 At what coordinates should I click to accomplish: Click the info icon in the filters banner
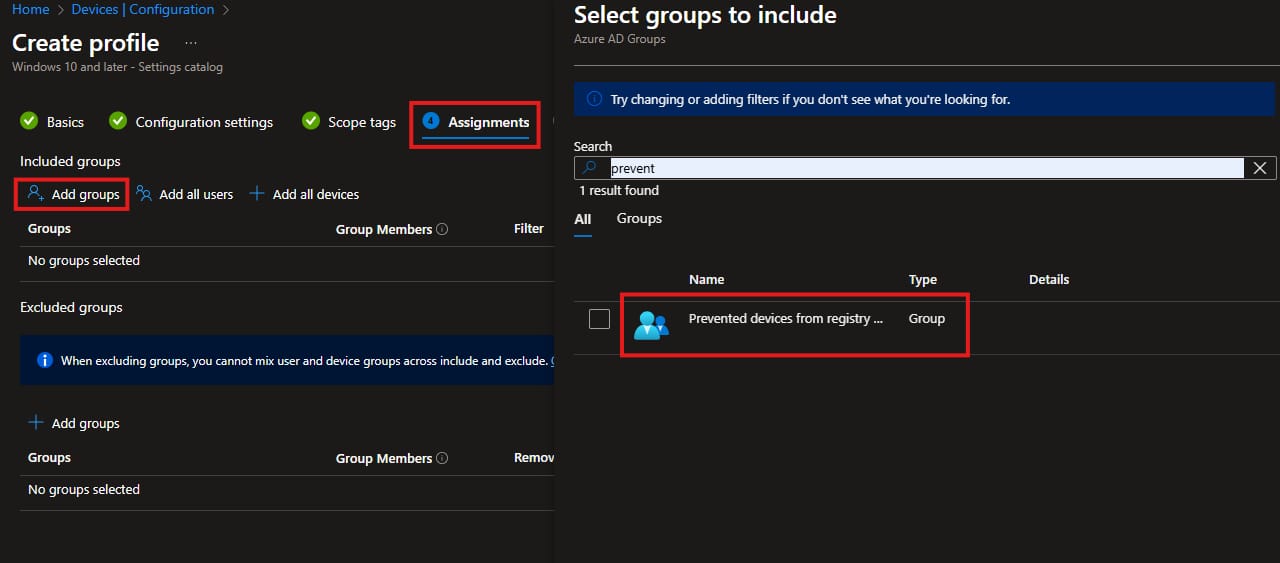[x=593, y=100]
